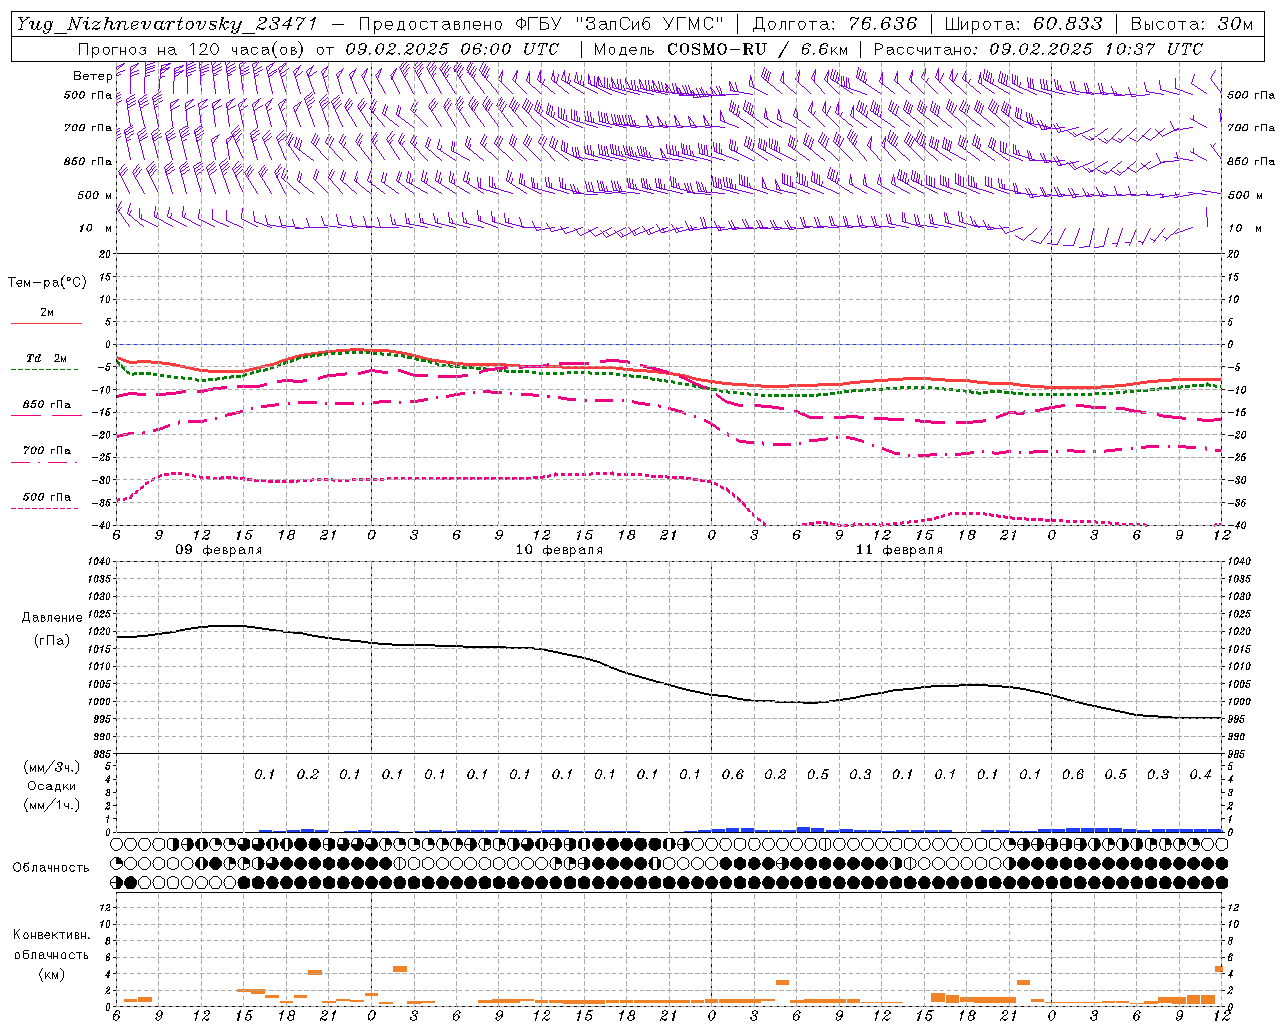Click the Рассчитано: 09.02.2025 10:37 UTC timestamp
1280x1024 pixels.
pos(1038,49)
